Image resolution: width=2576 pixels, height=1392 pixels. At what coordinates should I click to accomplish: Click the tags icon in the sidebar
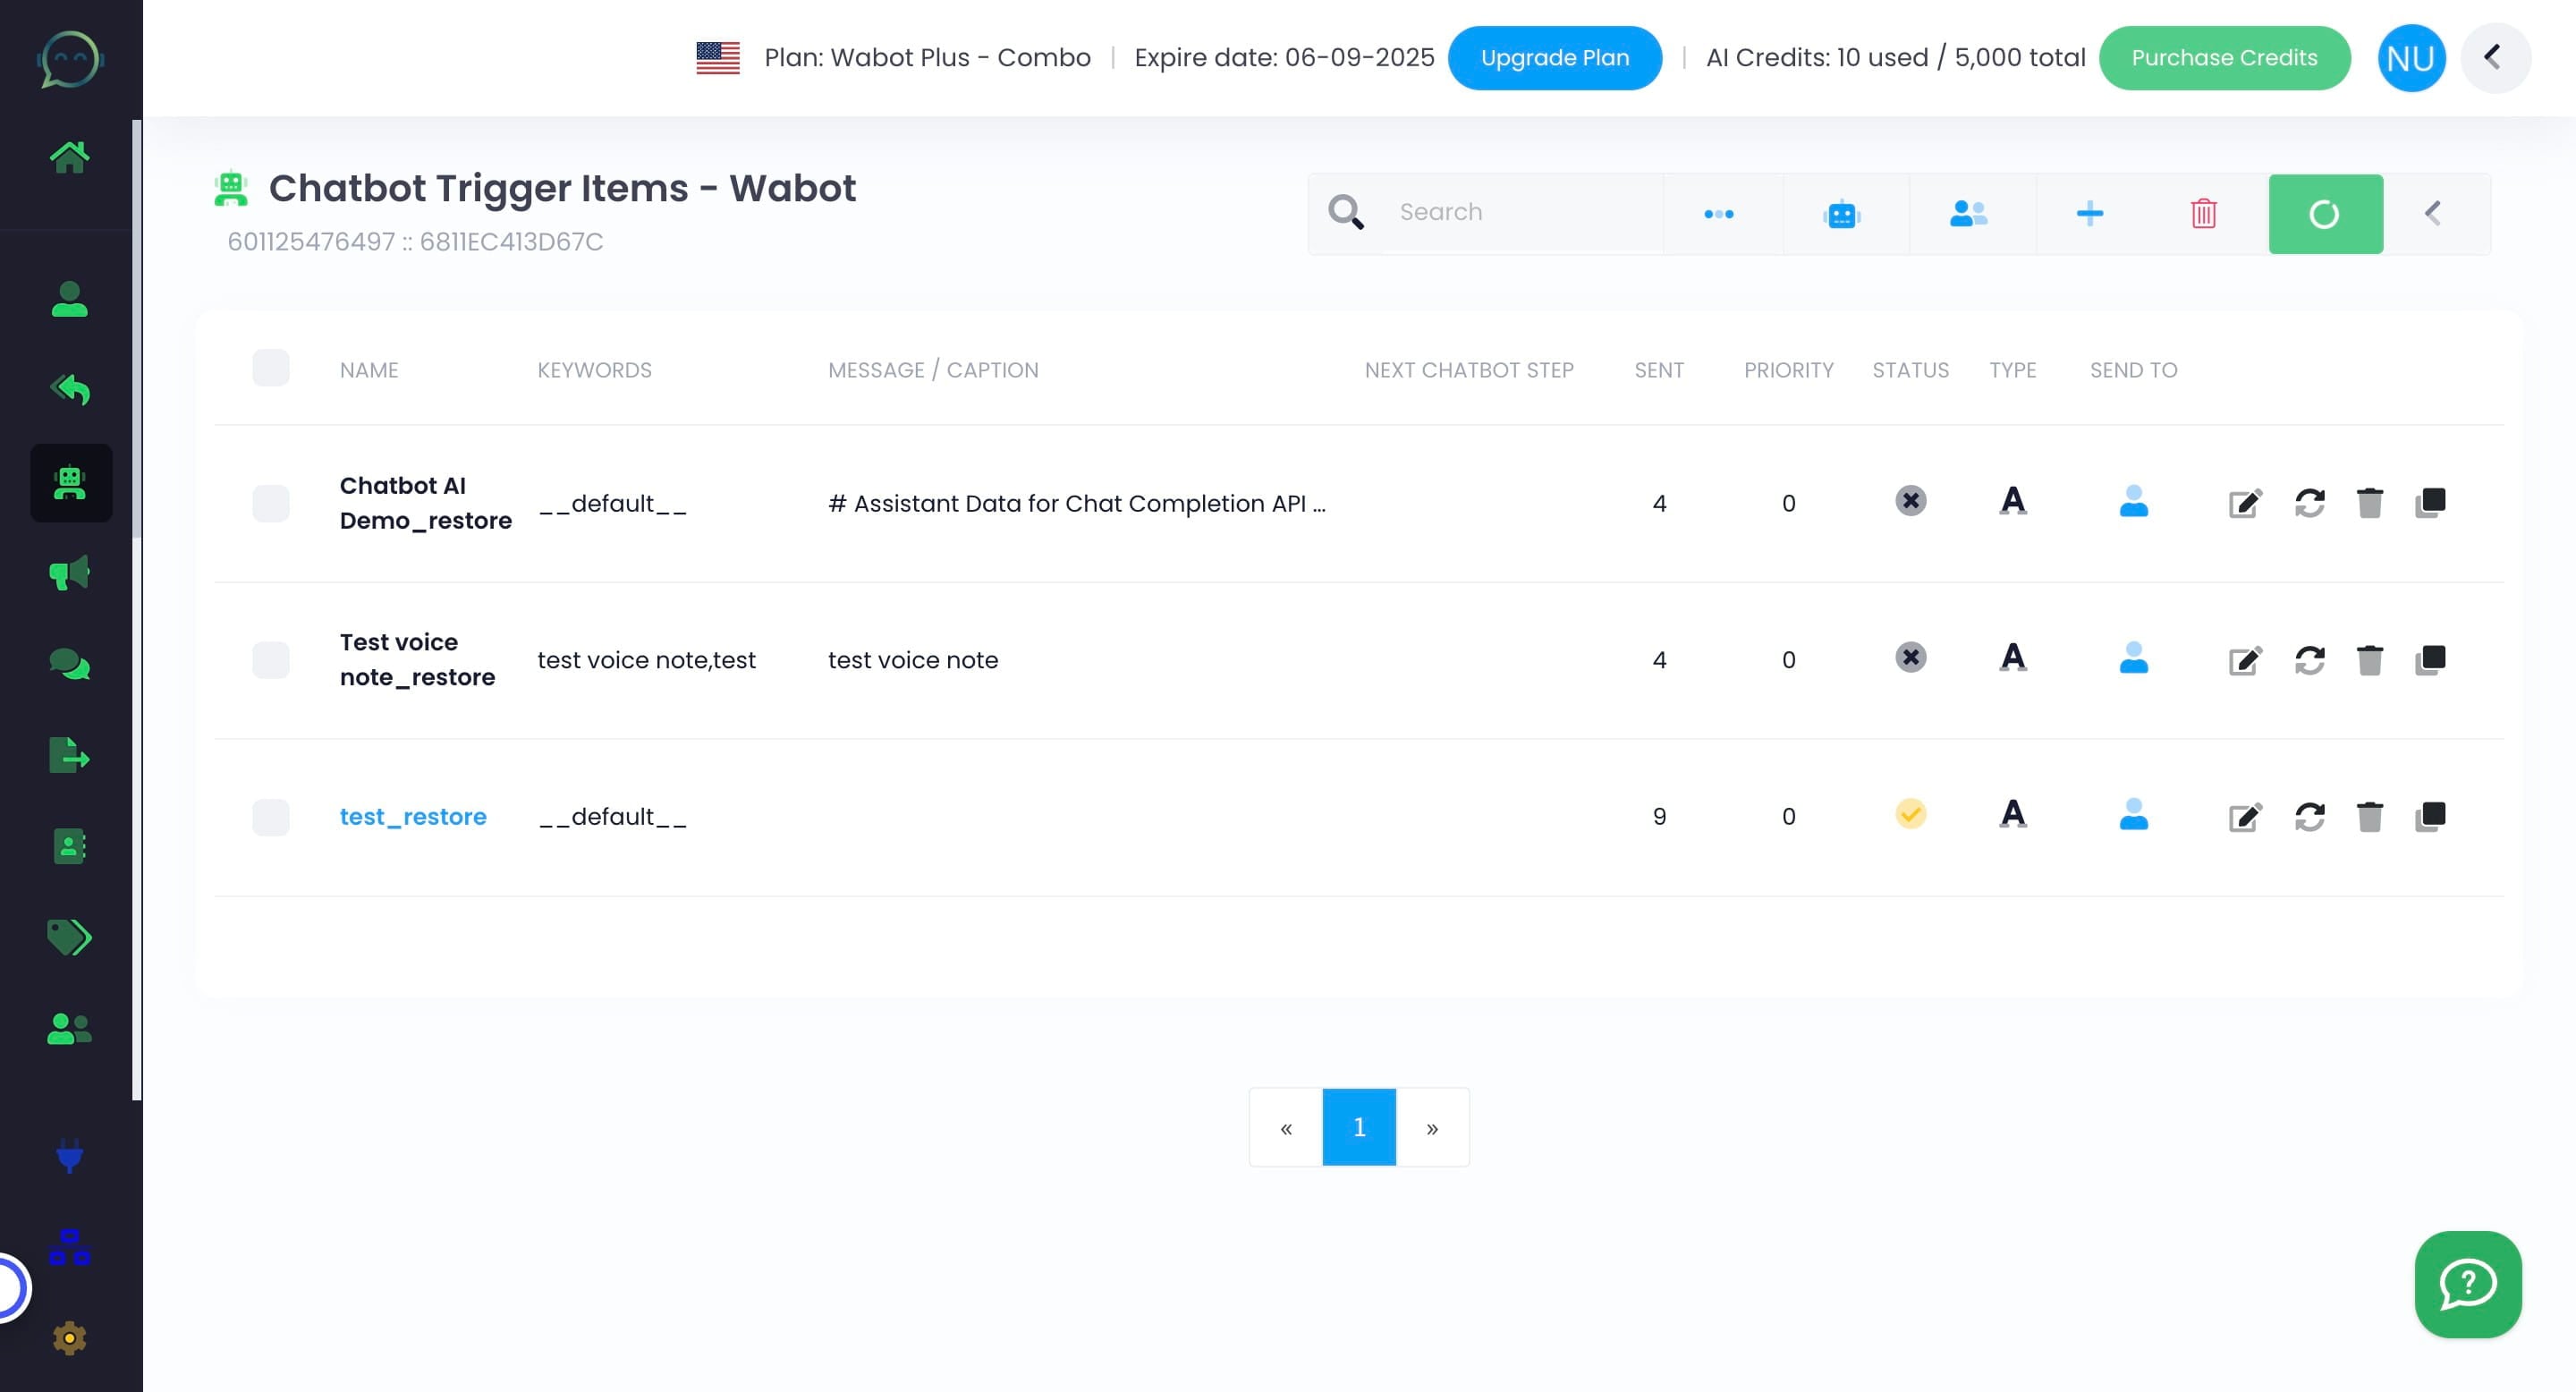[x=68, y=938]
